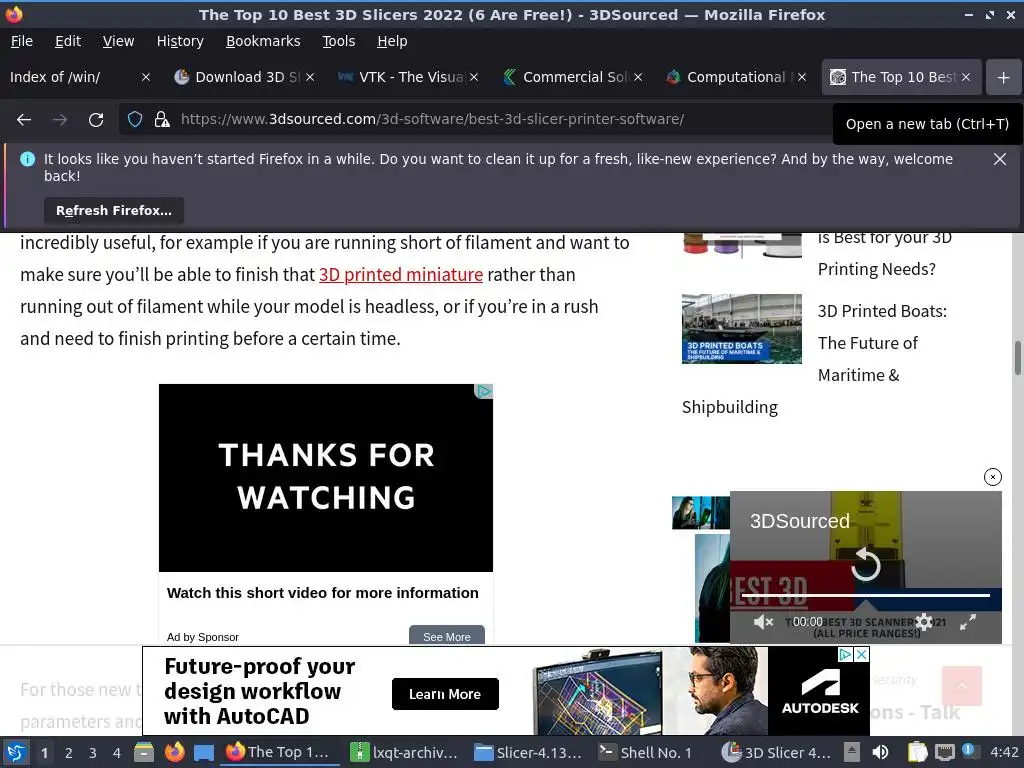
Task: Open the View menu
Action: (x=118, y=41)
